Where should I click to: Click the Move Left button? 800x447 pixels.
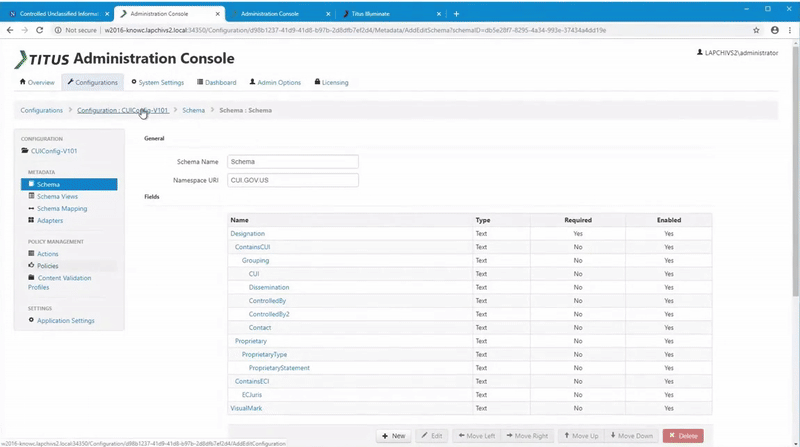[x=477, y=436]
